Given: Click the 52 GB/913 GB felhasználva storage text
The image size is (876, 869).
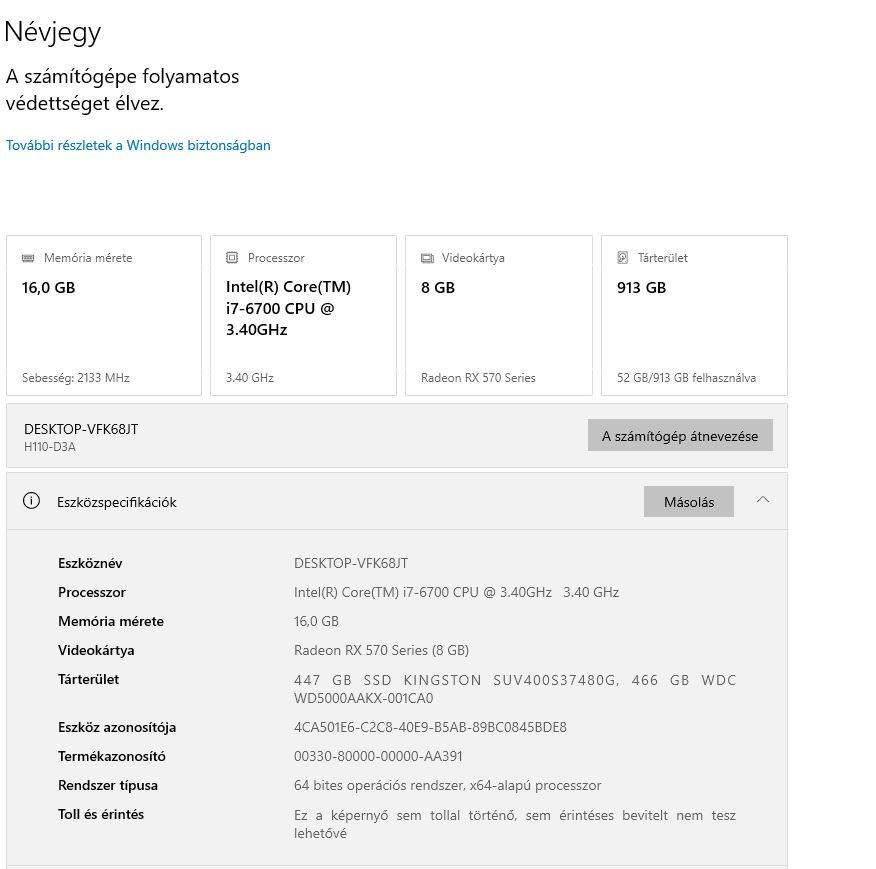Looking at the screenshot, I should click(686, 378).
